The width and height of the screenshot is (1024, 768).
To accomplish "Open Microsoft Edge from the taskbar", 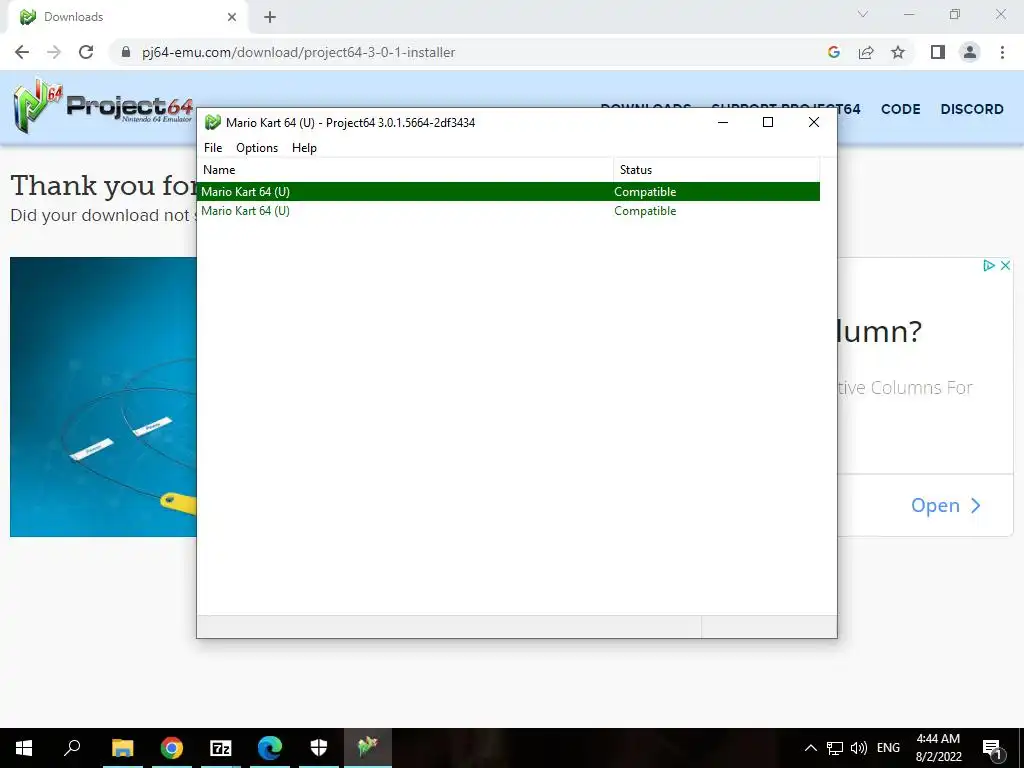I will click(x=270, y=748).
